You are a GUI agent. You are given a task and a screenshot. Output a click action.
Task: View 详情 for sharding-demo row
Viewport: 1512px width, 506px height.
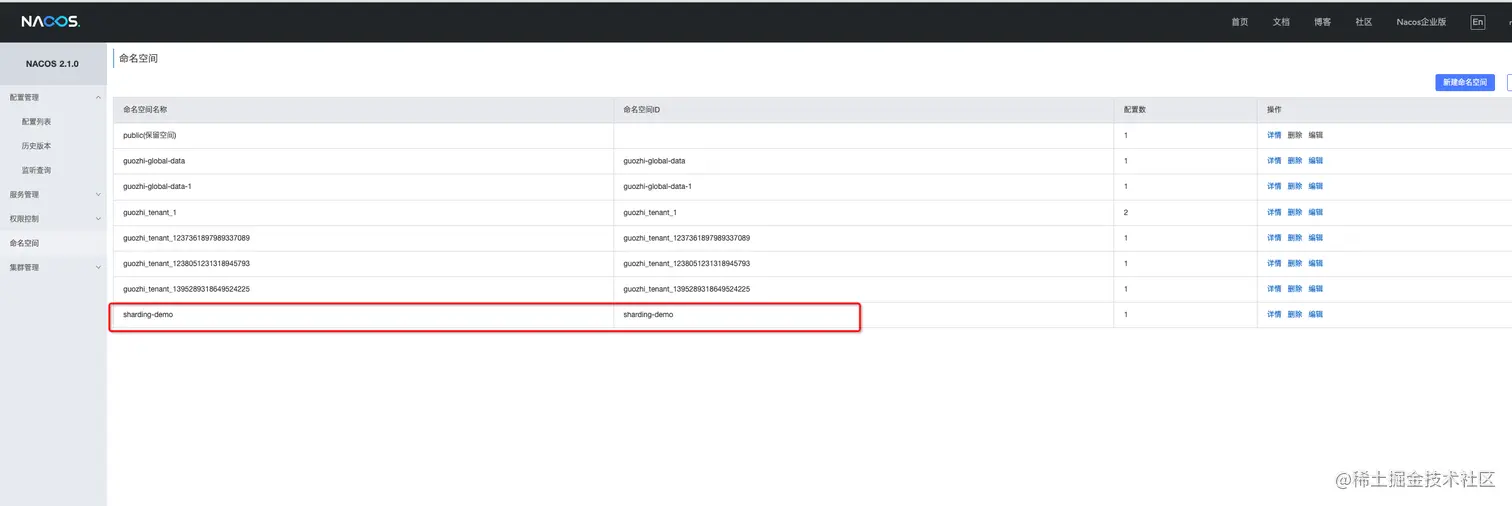[1274, 314]
